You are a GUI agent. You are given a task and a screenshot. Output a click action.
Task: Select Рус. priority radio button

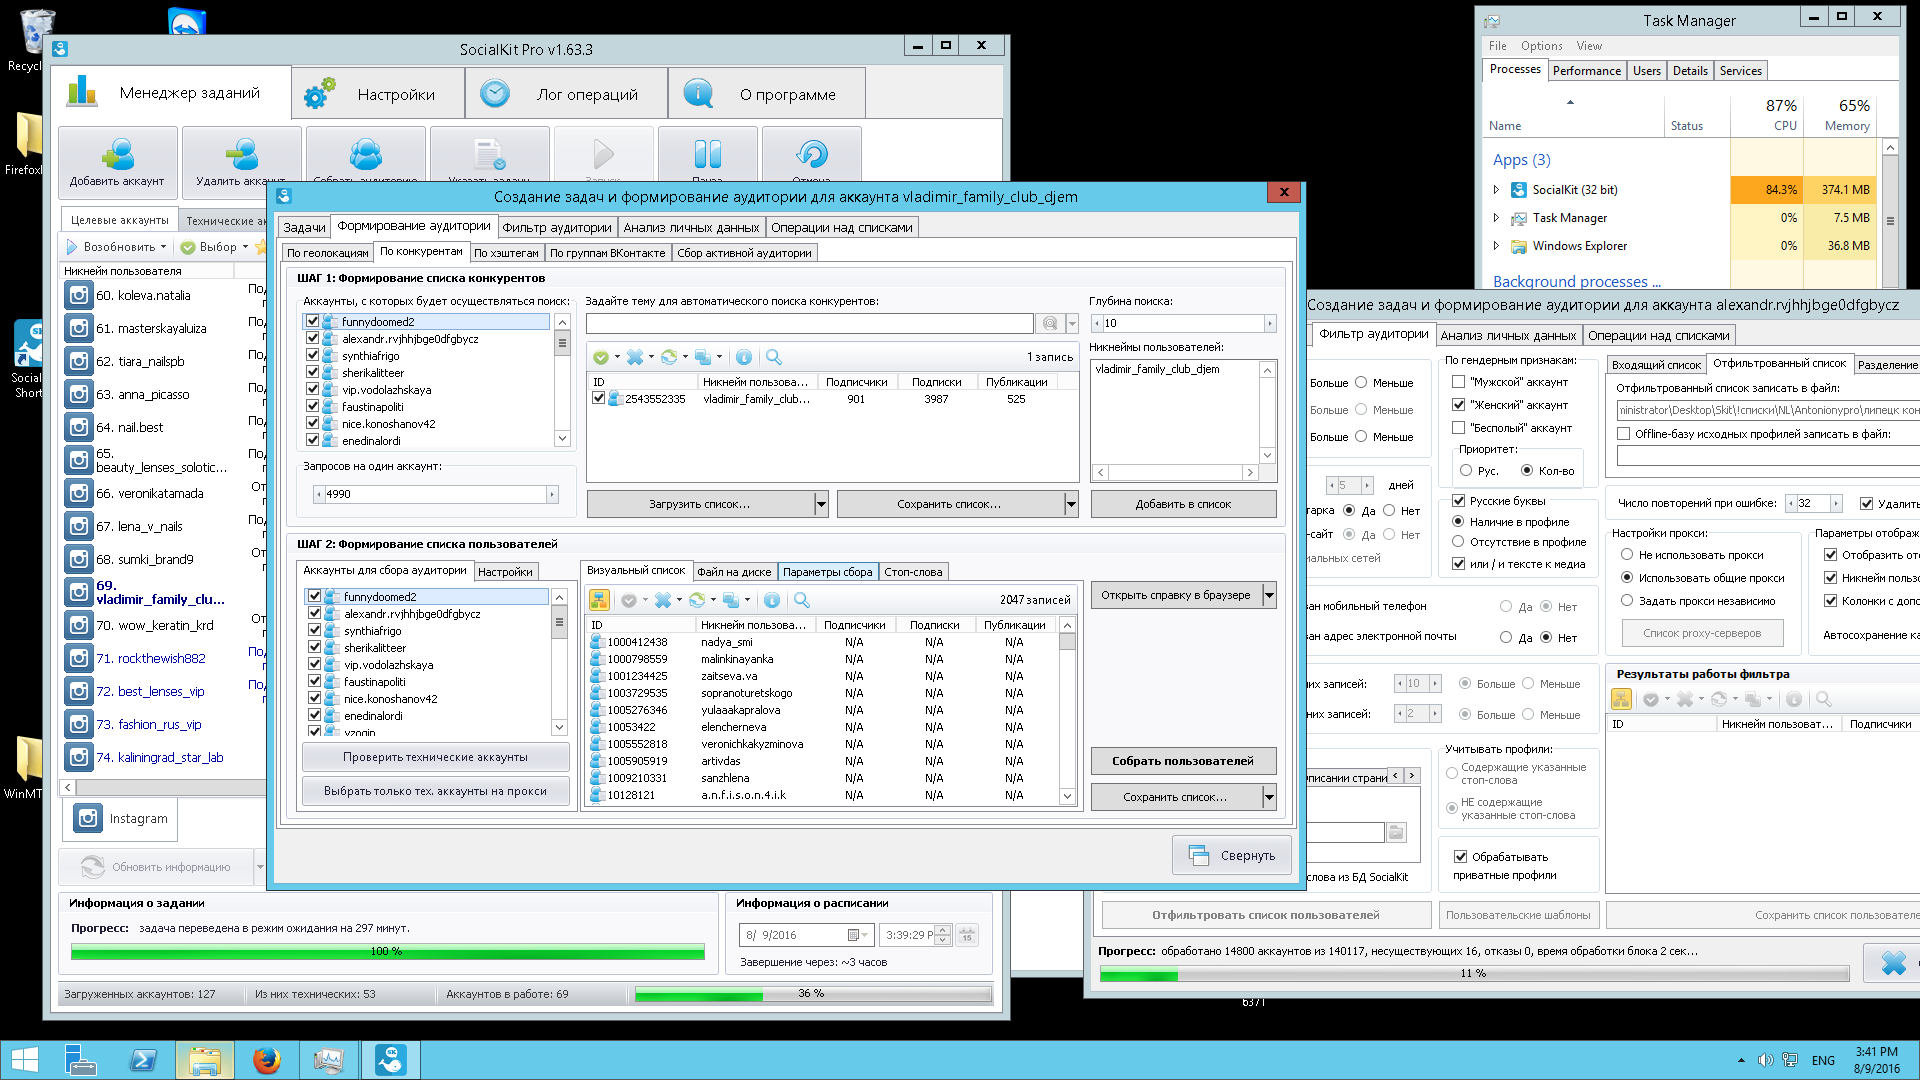1466,470
